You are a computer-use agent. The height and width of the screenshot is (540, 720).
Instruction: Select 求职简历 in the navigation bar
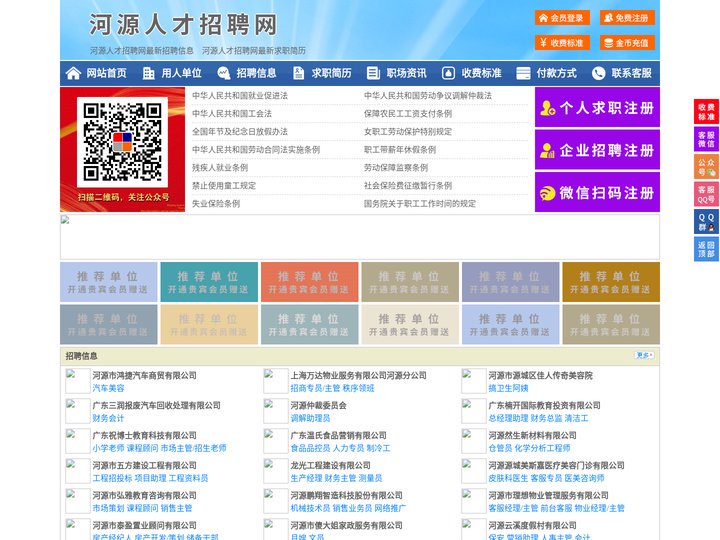332,73
